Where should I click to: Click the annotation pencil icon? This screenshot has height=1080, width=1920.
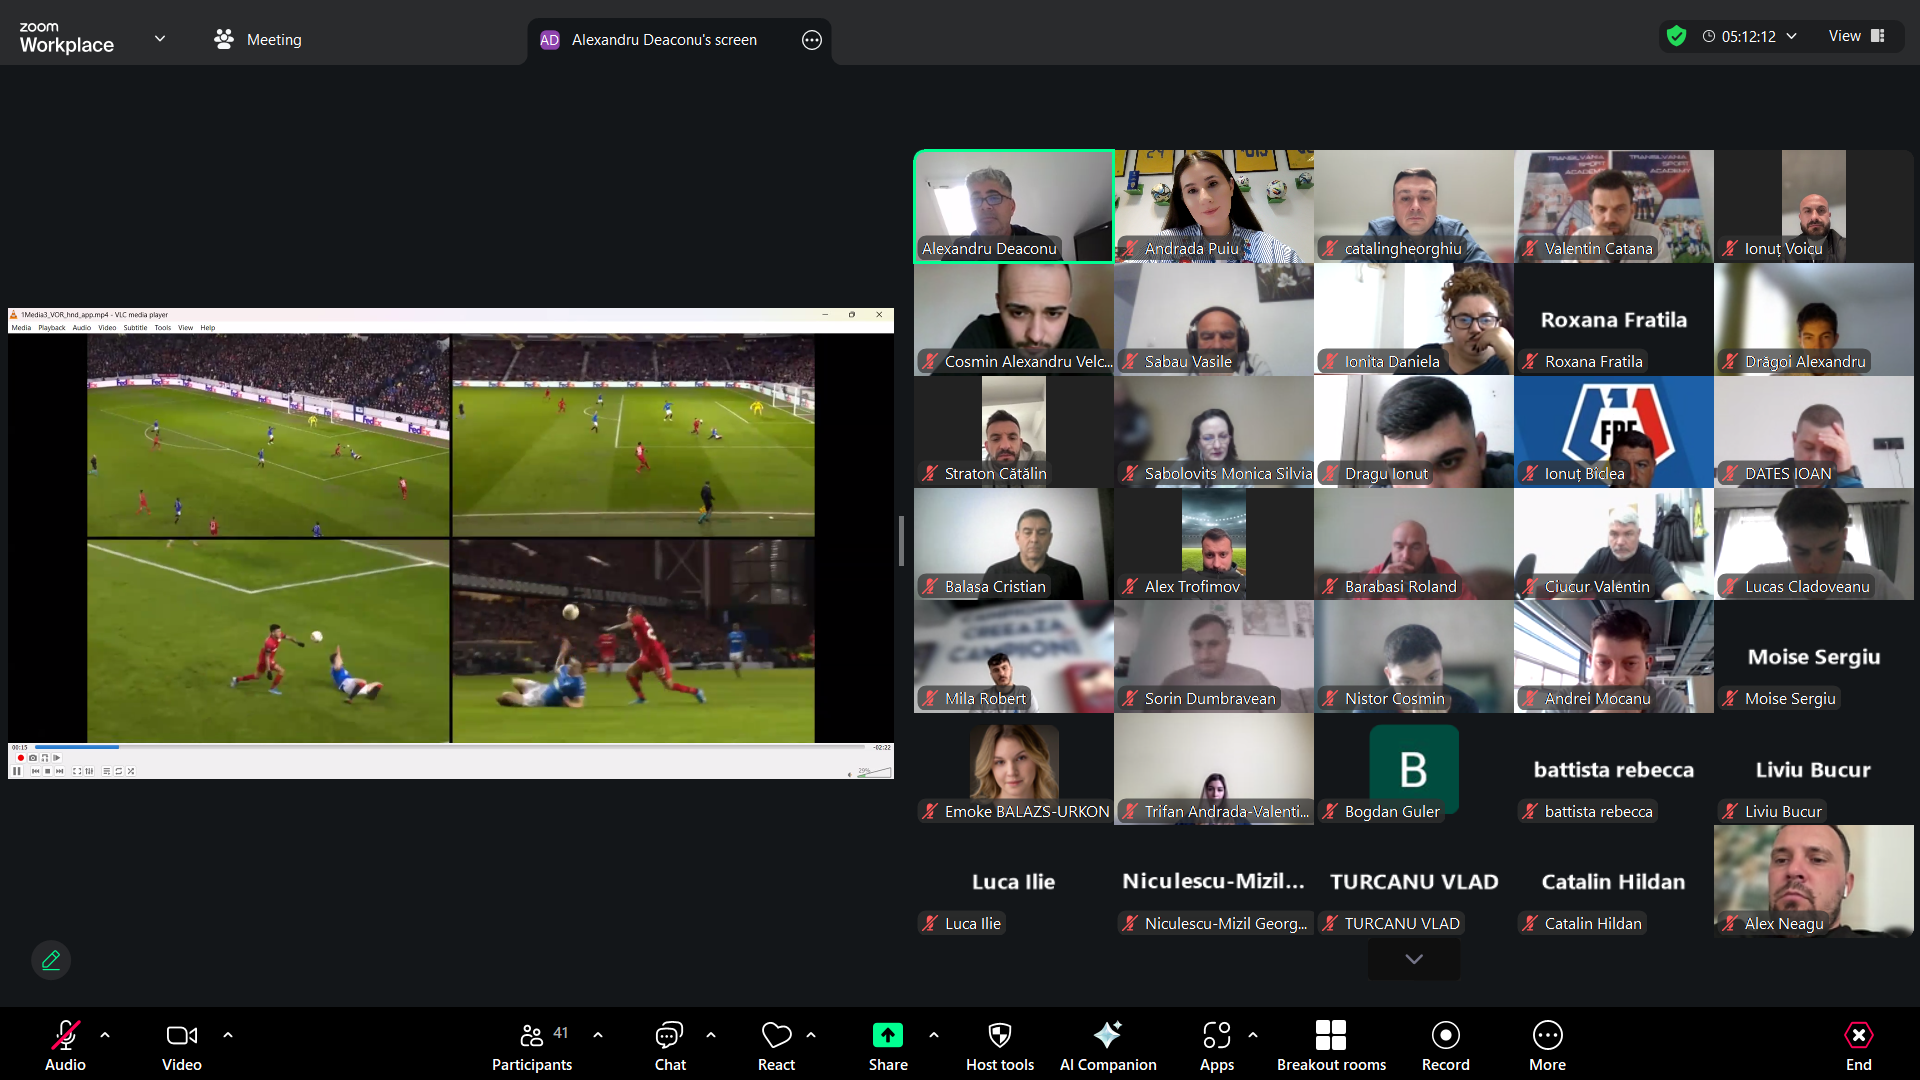51,960
